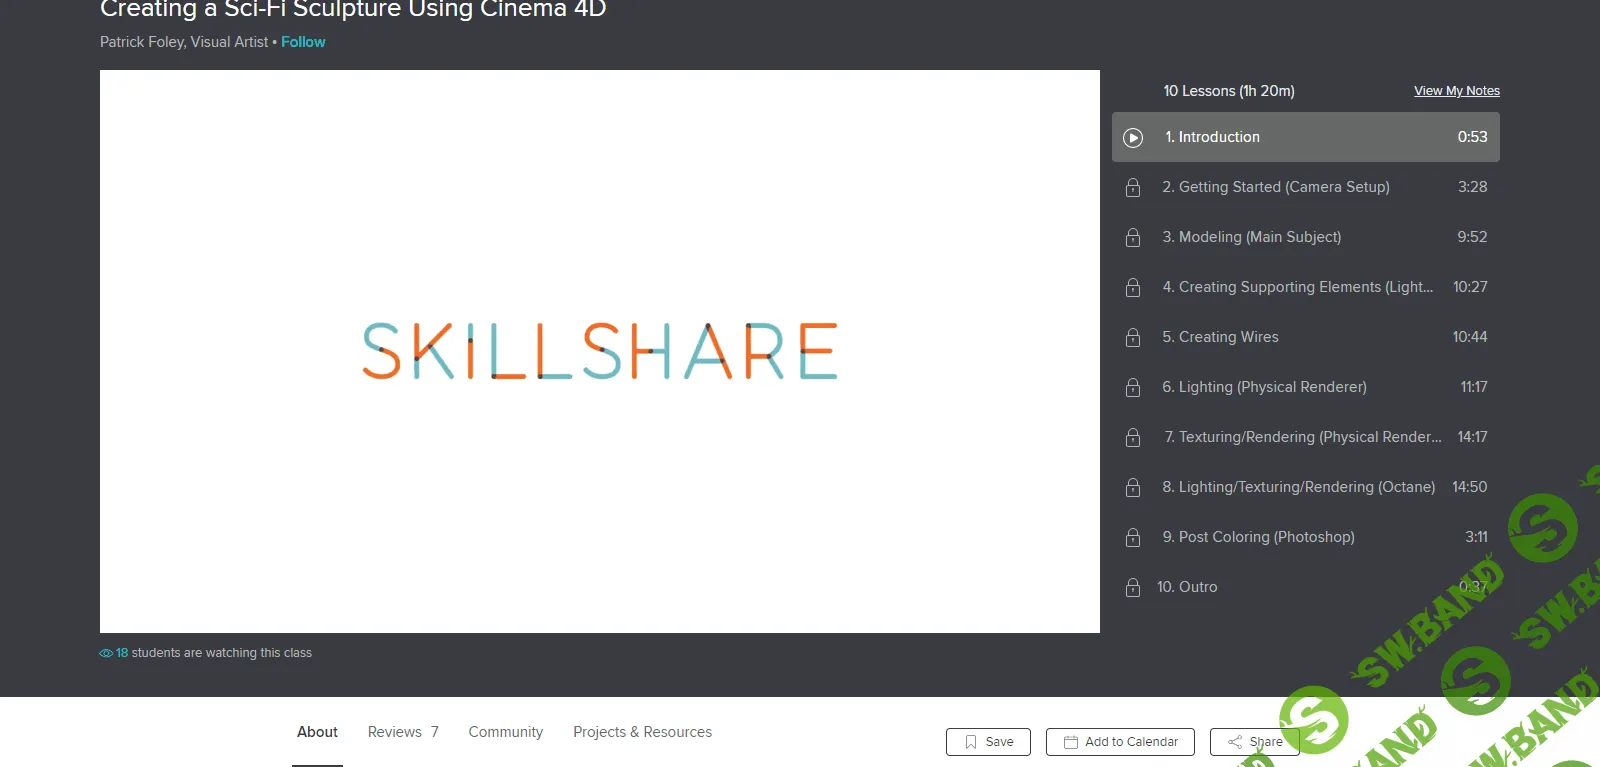Select lesson 8 Lighting/Texturing/Rendering (Octane)
The image size is (1600, 767).
1297,487
